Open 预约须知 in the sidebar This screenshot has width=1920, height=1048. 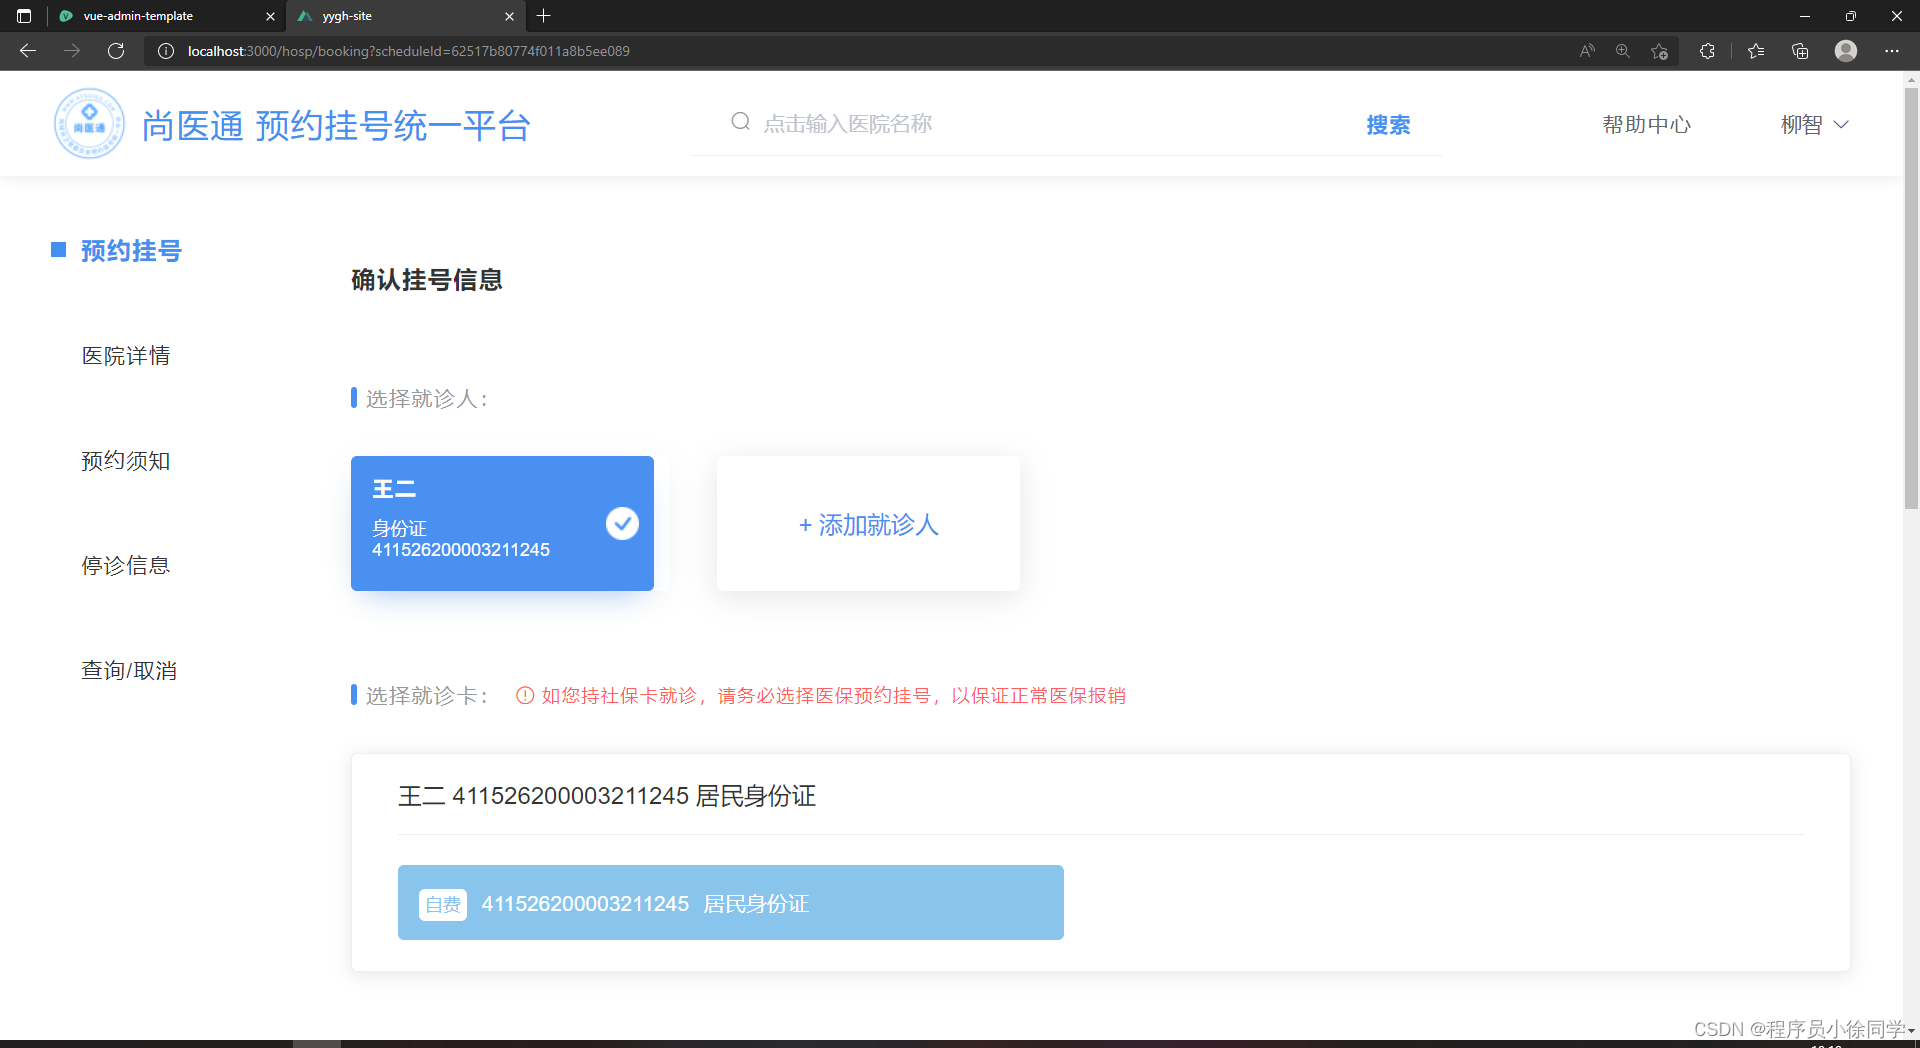[126, 461]
